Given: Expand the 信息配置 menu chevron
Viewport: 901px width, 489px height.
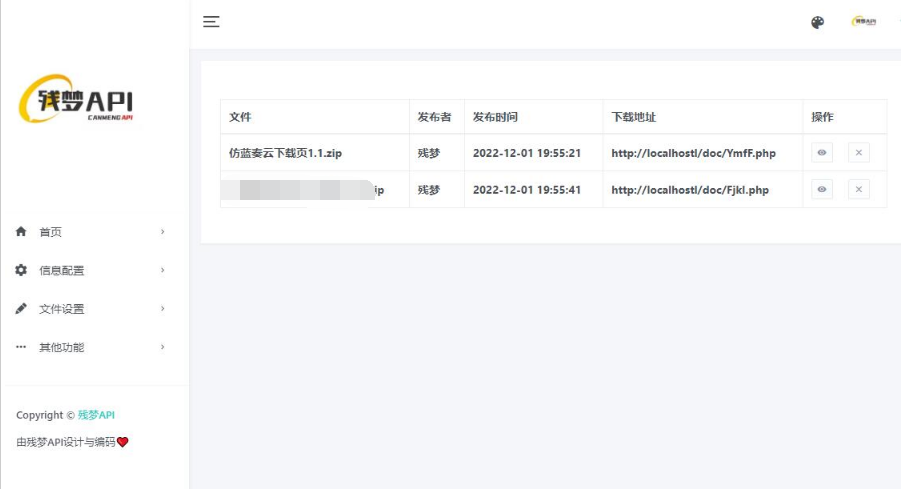Looking at the screenshot, I should 162,270.
